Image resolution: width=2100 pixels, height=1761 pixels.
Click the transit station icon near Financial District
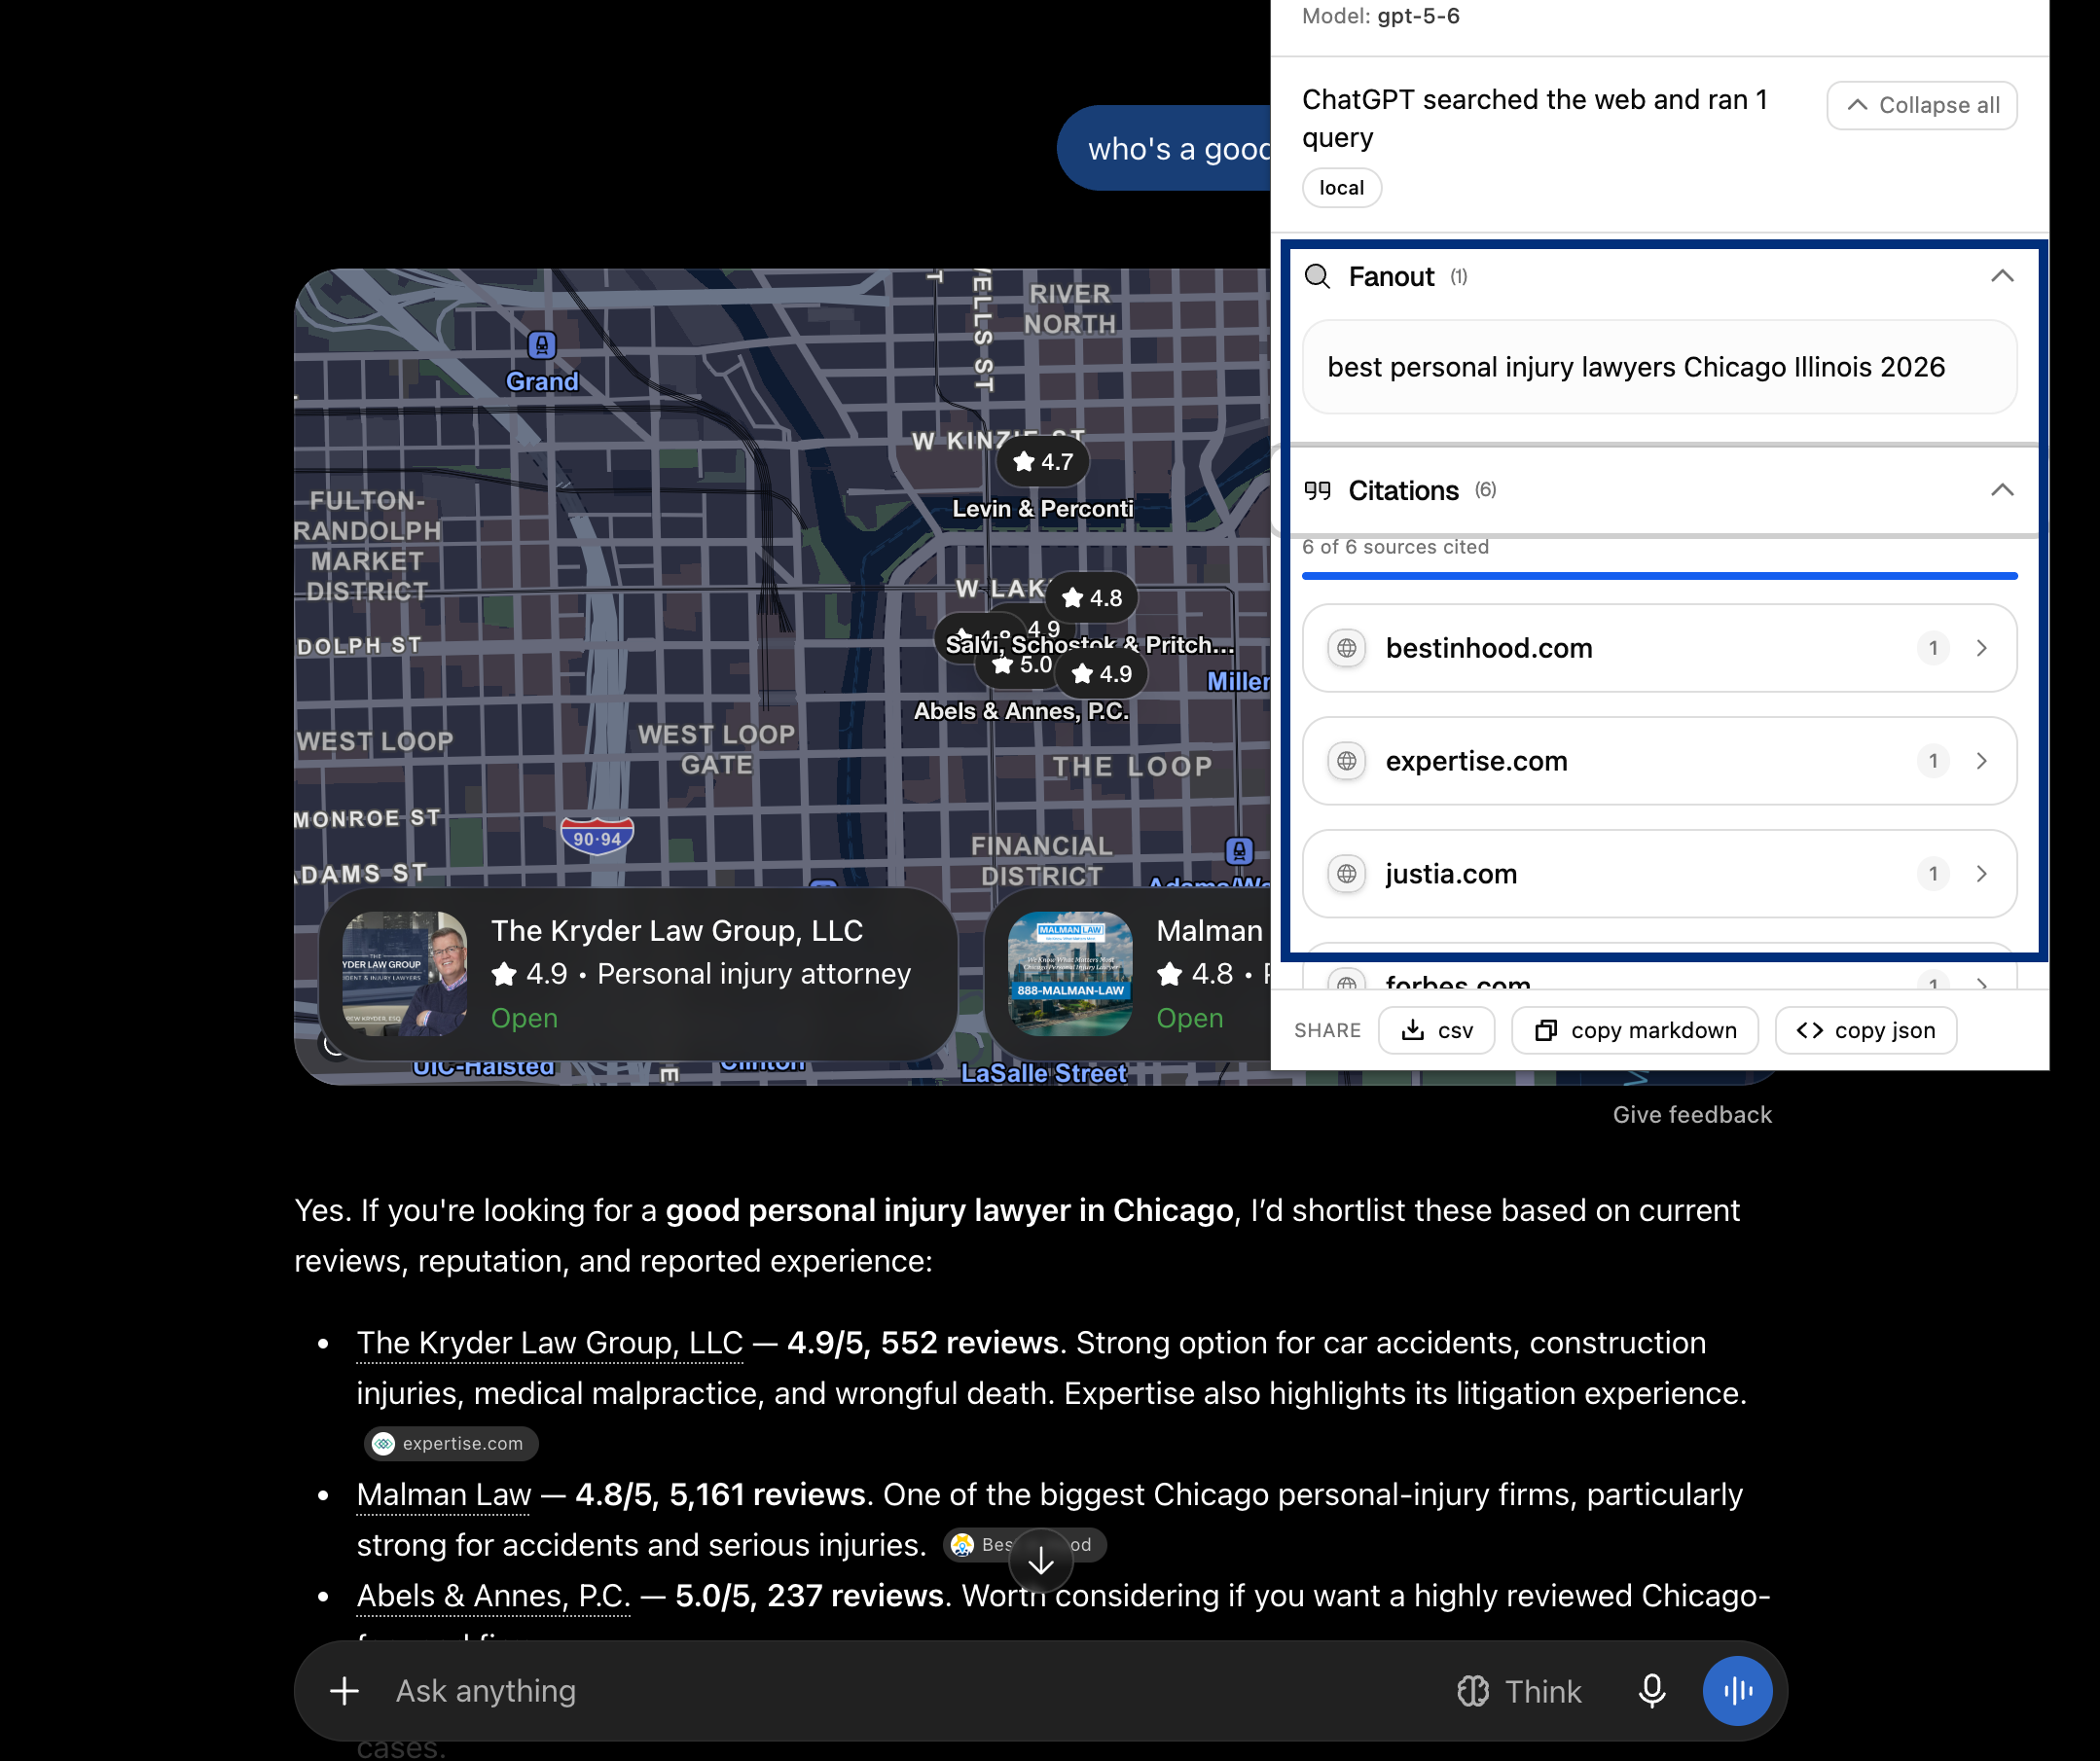click(1239, 851)
